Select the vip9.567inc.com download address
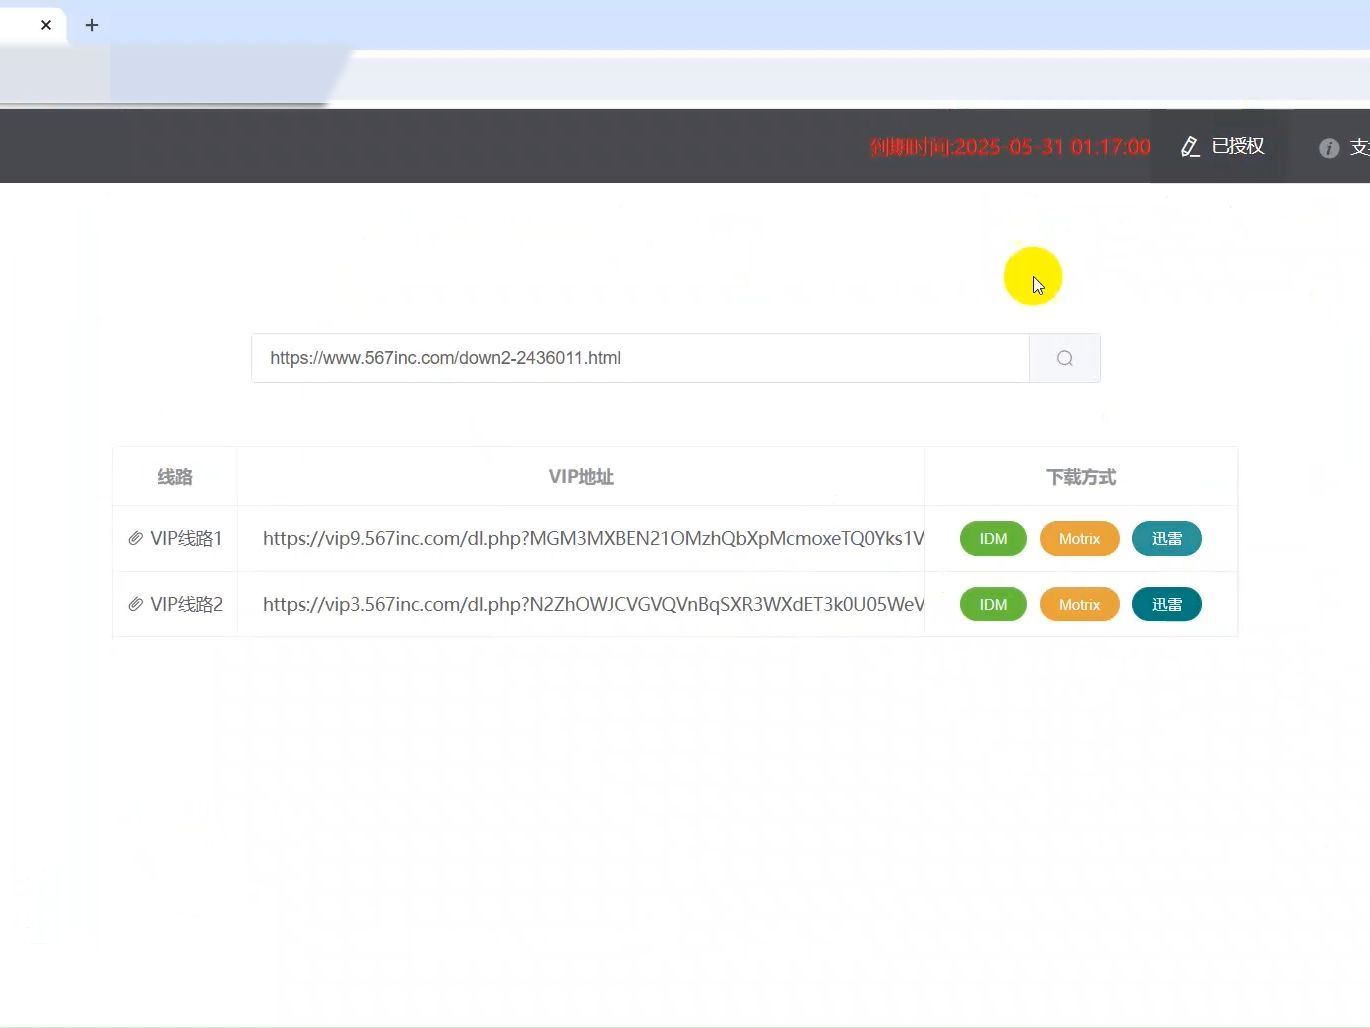Image resolution: width=1370 pixels, height=1028 pixels. [593, 538]
